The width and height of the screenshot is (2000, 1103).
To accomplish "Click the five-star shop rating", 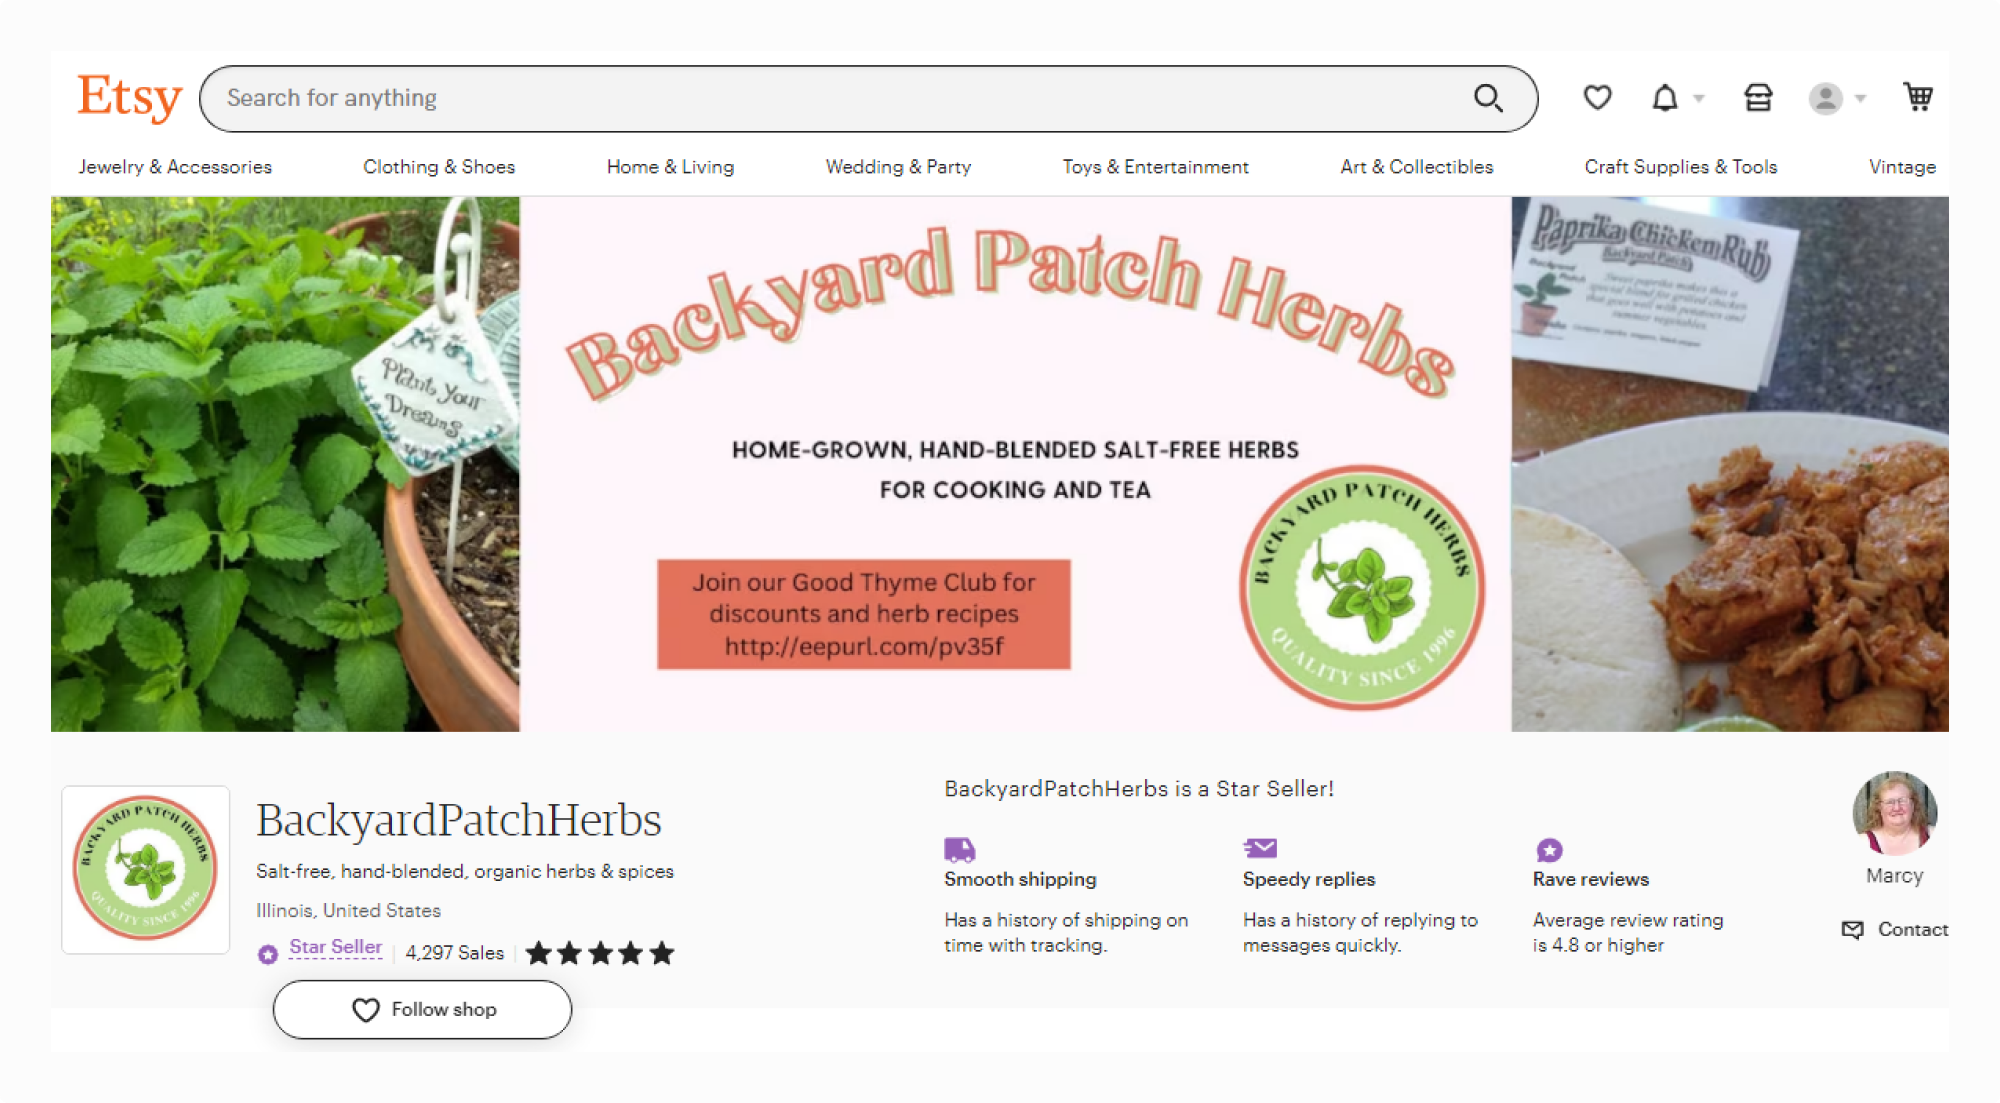I will coord(600,953).
